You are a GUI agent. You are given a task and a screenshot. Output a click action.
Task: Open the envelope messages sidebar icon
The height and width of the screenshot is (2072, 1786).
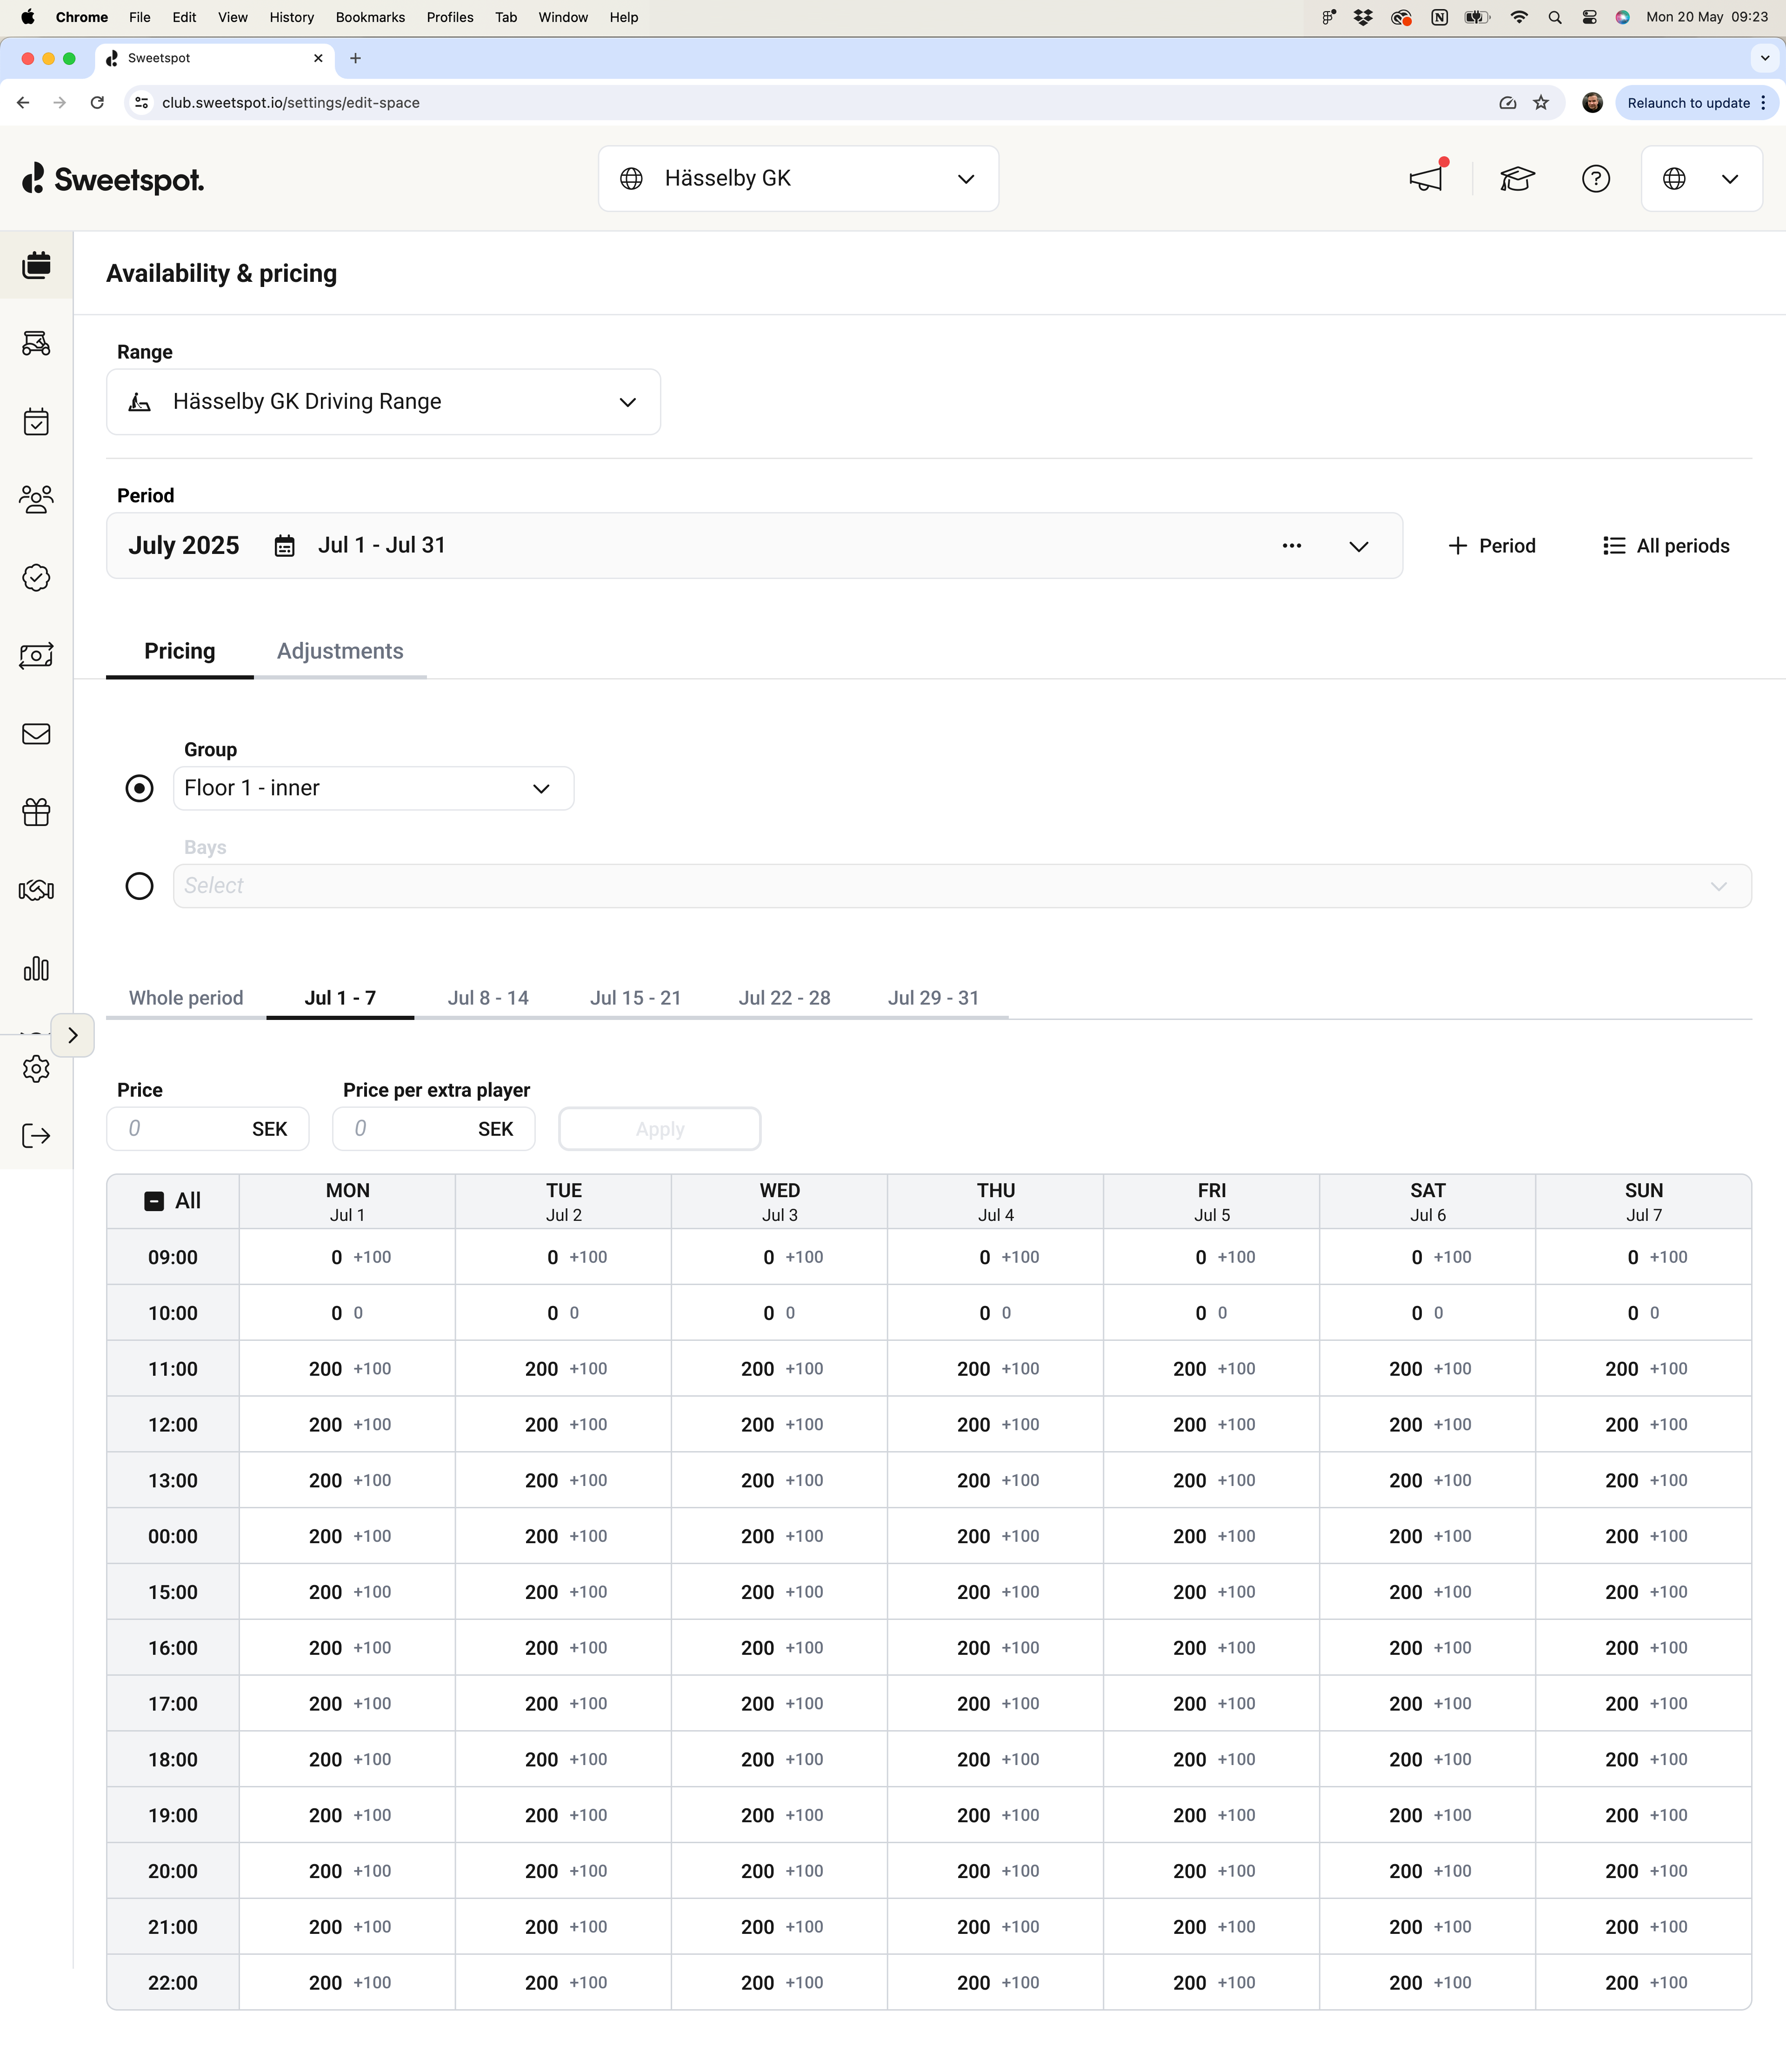pos(36,734)
